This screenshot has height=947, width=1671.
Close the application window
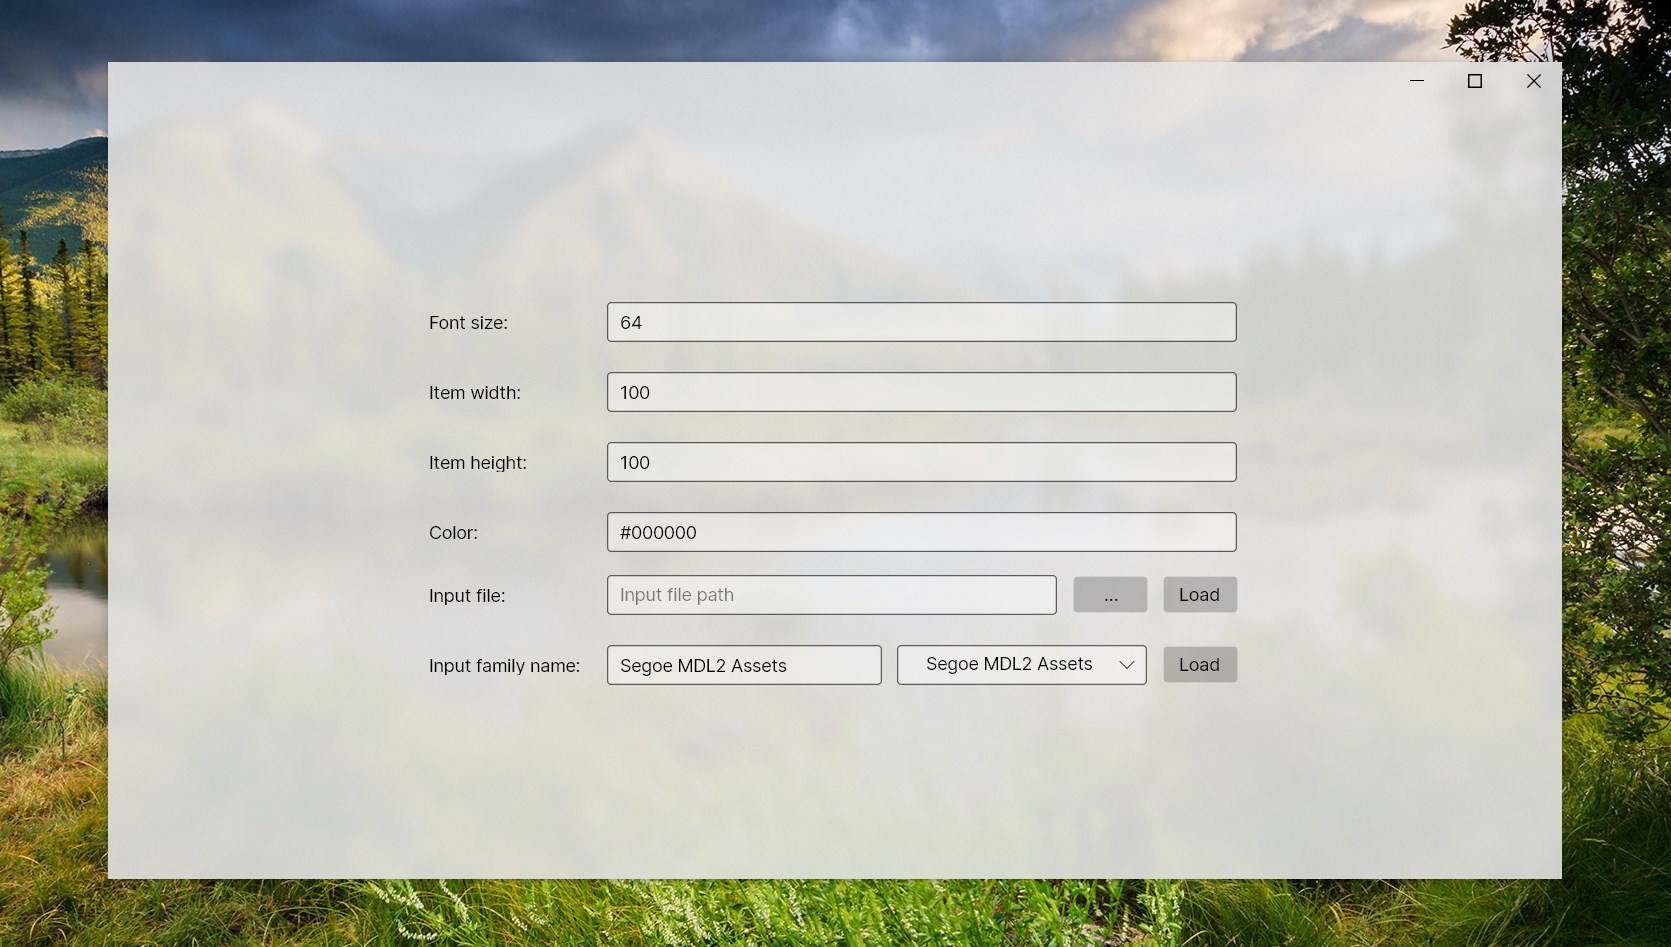pos(1533,81)
